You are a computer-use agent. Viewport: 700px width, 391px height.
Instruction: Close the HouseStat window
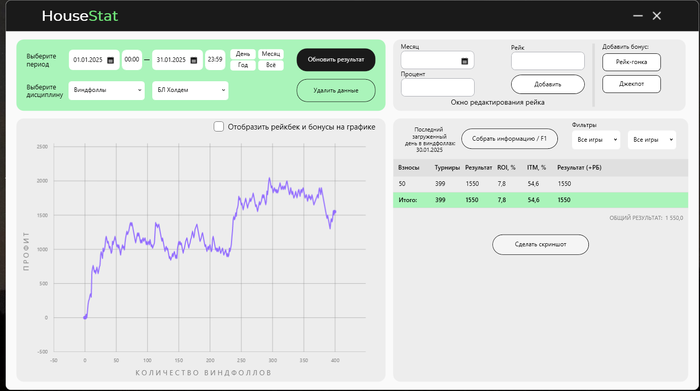pos(657,16)
